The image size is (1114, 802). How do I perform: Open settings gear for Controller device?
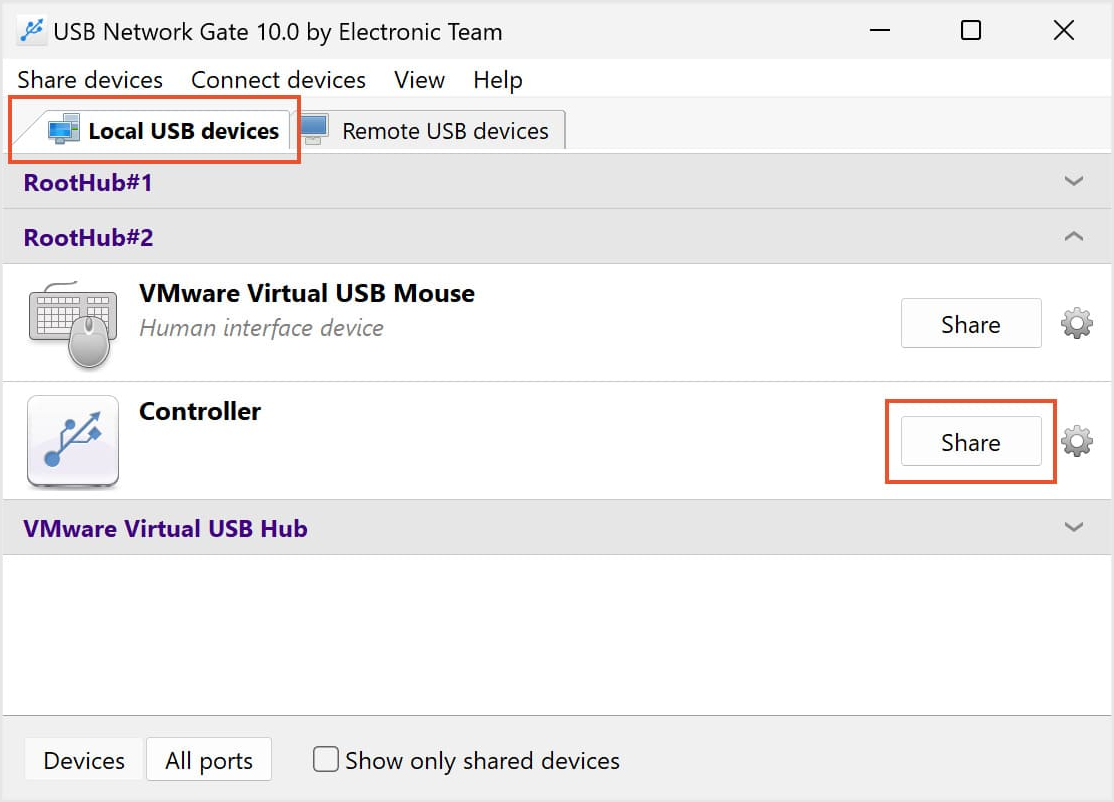[x=1076, y=441]
